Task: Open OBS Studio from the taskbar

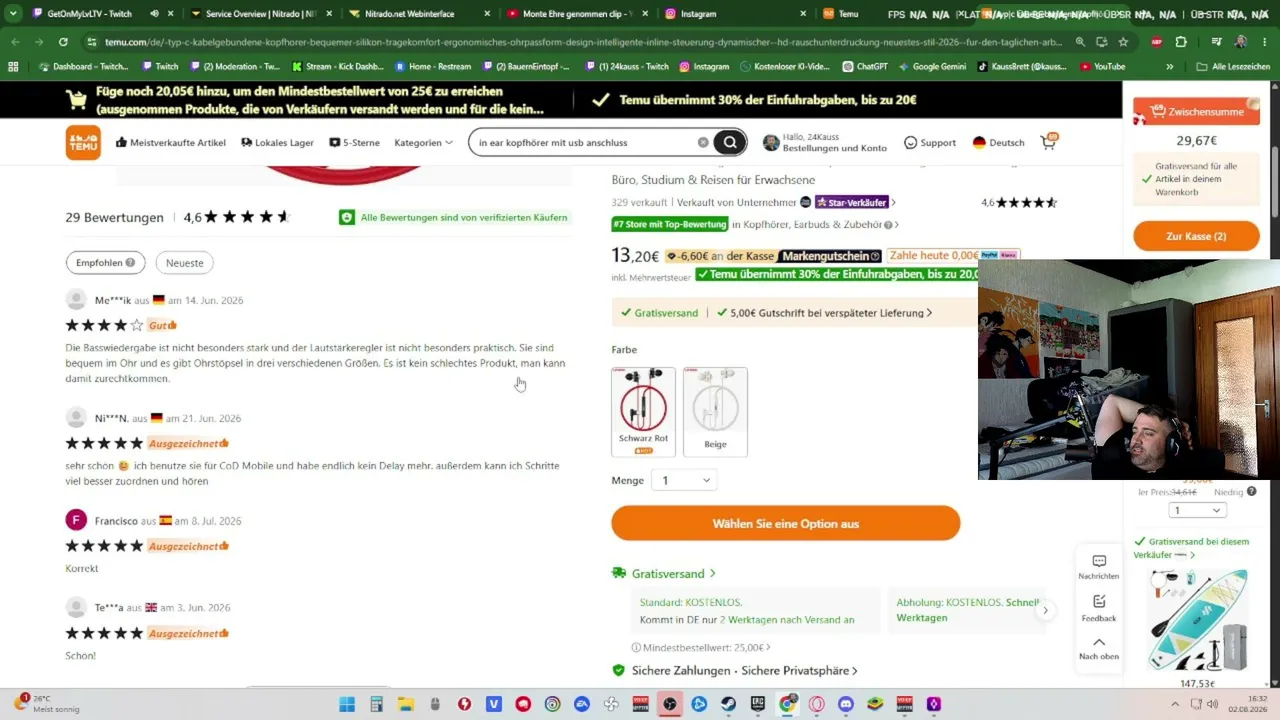Action: pyautogui.click(x=670, y=704)
